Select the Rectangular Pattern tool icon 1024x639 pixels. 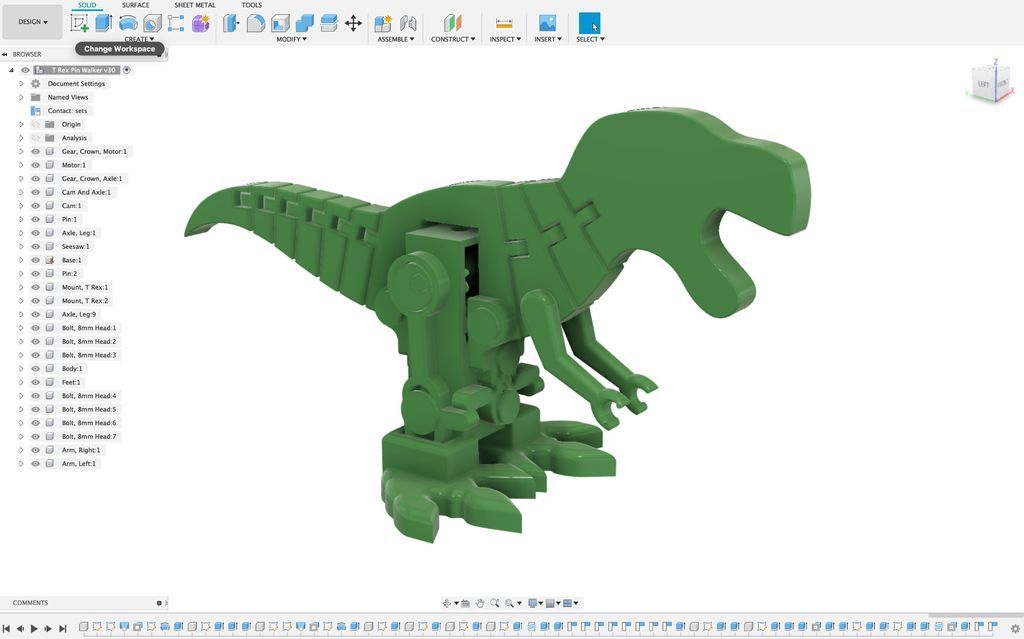pyautogui.click(x=176, y=24)
